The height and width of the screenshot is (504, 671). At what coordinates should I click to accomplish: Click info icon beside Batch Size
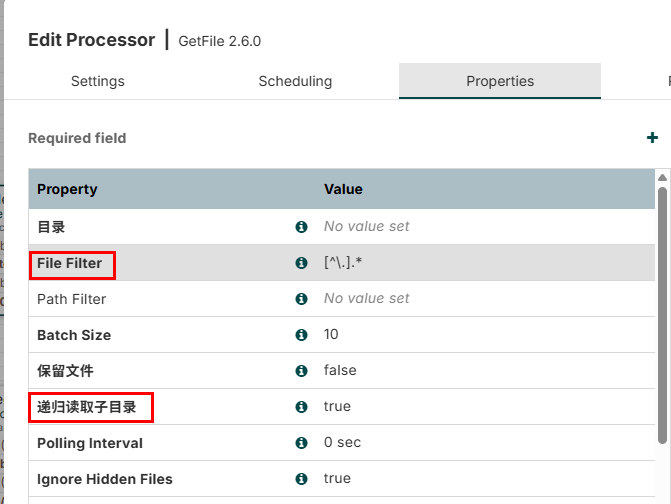(x=301, y=335)
